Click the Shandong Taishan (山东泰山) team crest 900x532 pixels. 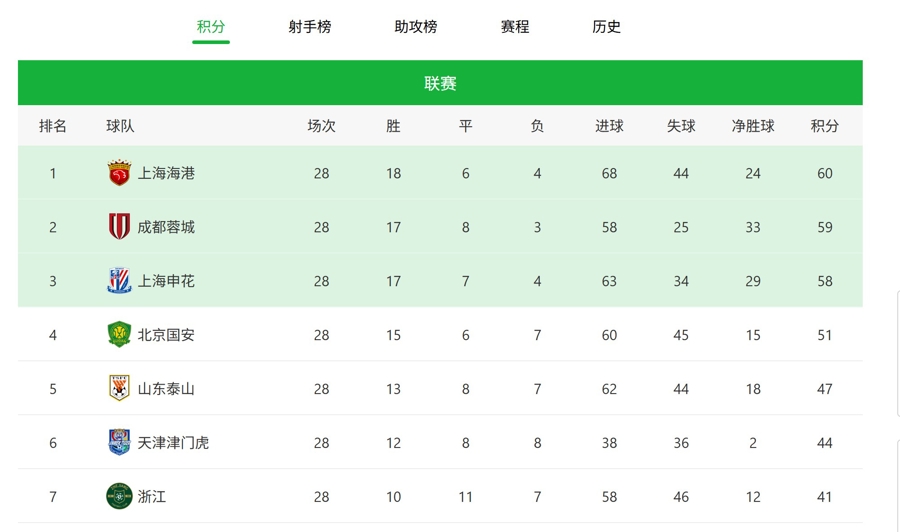point(119,389)
